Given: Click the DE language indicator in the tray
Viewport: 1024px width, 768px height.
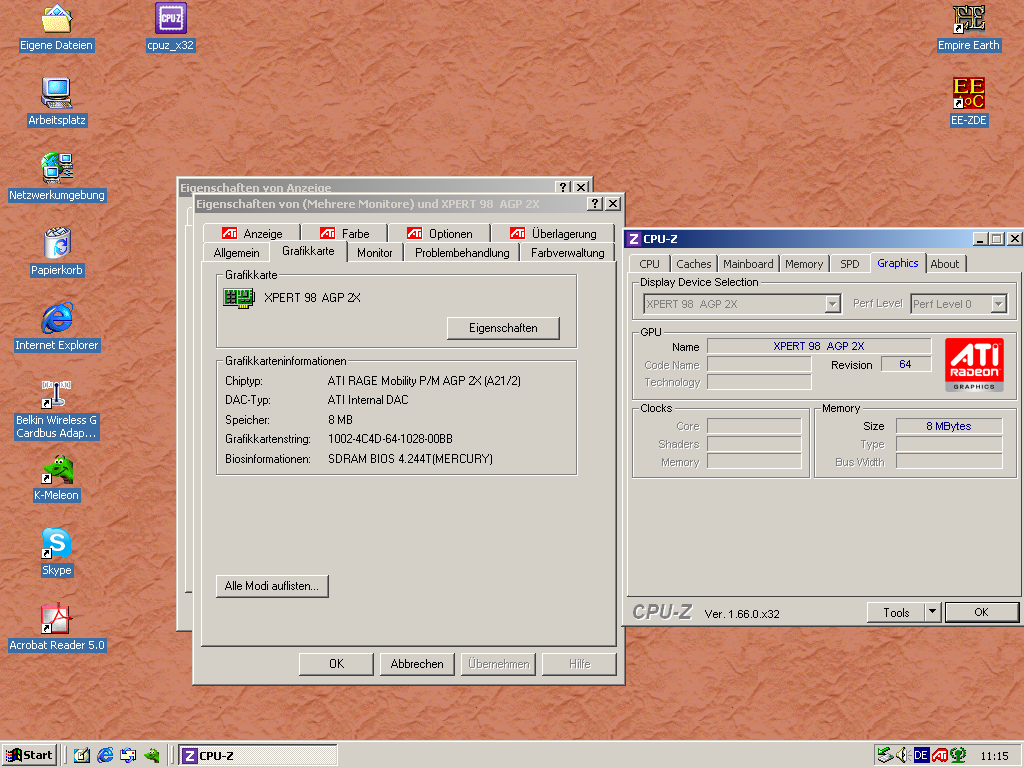Looking at the screenshot, I should point(921,756).
